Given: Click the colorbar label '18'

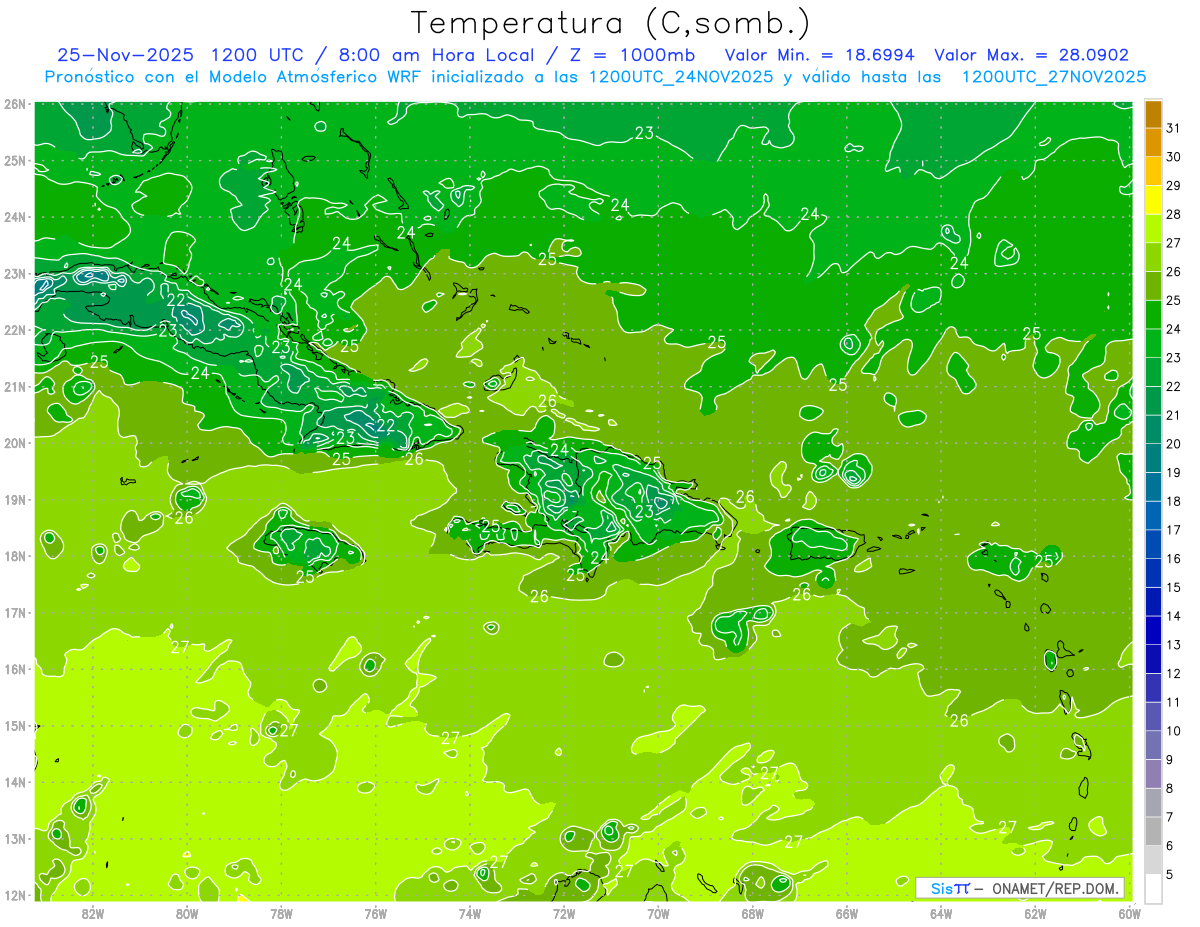Looking at the screenshot, I should coord(1174,501).
